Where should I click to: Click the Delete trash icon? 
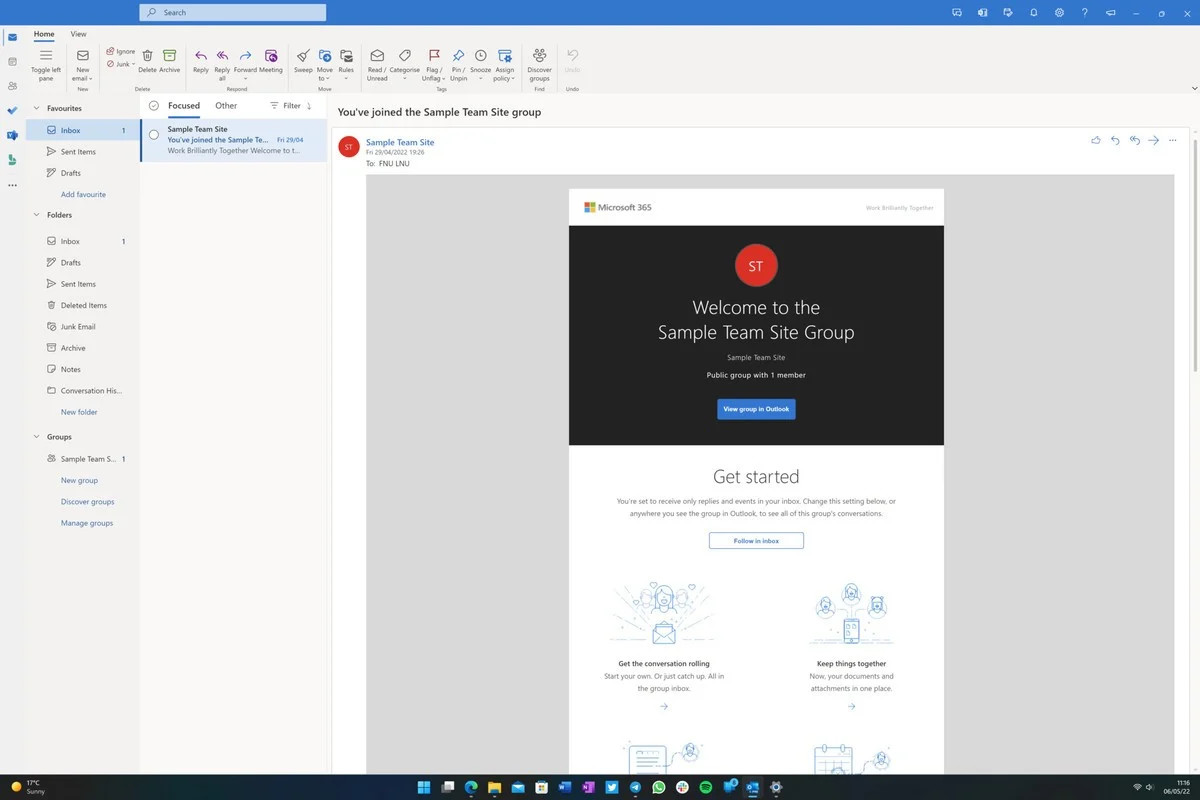pyautogui.click(x=147, y=59)
